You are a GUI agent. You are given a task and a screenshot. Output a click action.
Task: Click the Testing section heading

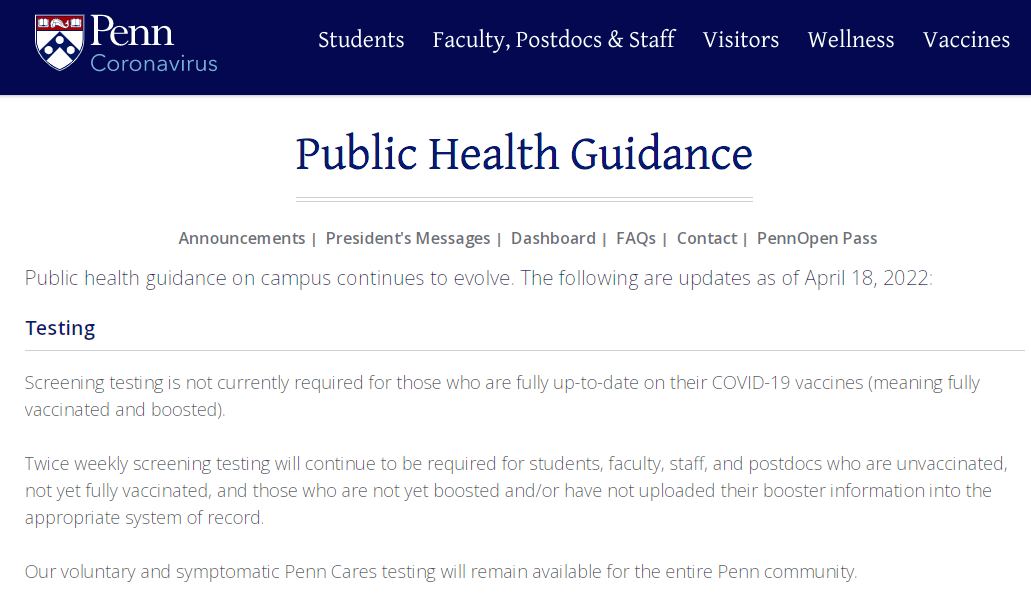[x=60, y=328]
